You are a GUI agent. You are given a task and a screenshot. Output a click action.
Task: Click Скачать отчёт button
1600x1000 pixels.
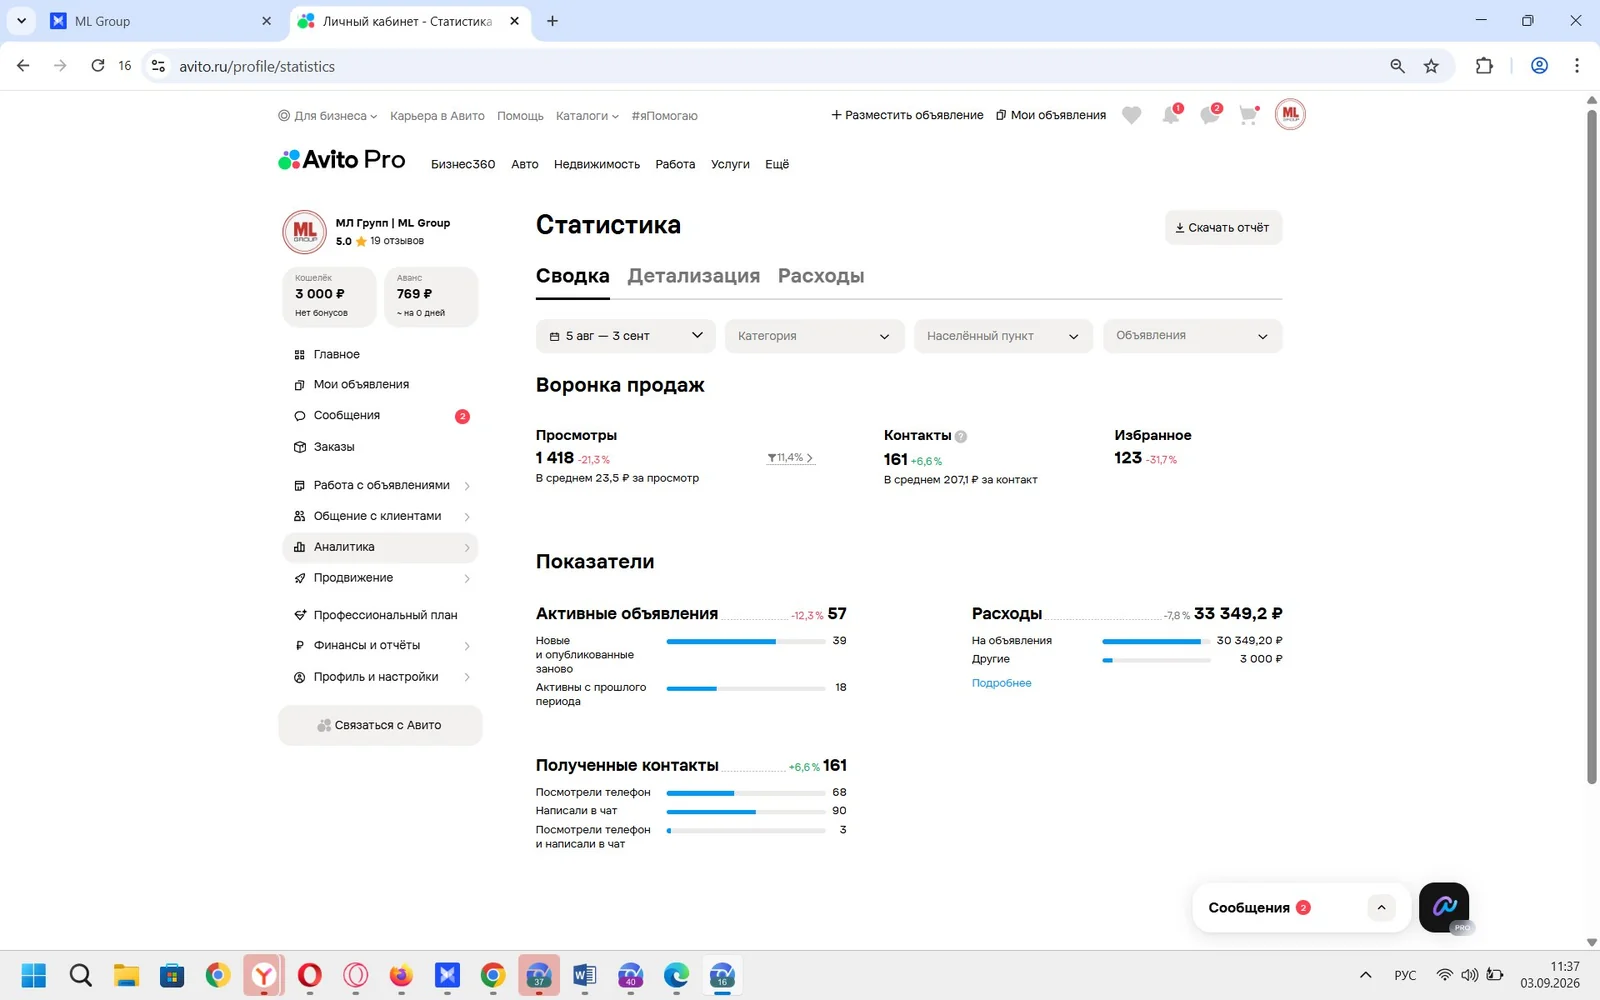click(x=1223, y=228)
